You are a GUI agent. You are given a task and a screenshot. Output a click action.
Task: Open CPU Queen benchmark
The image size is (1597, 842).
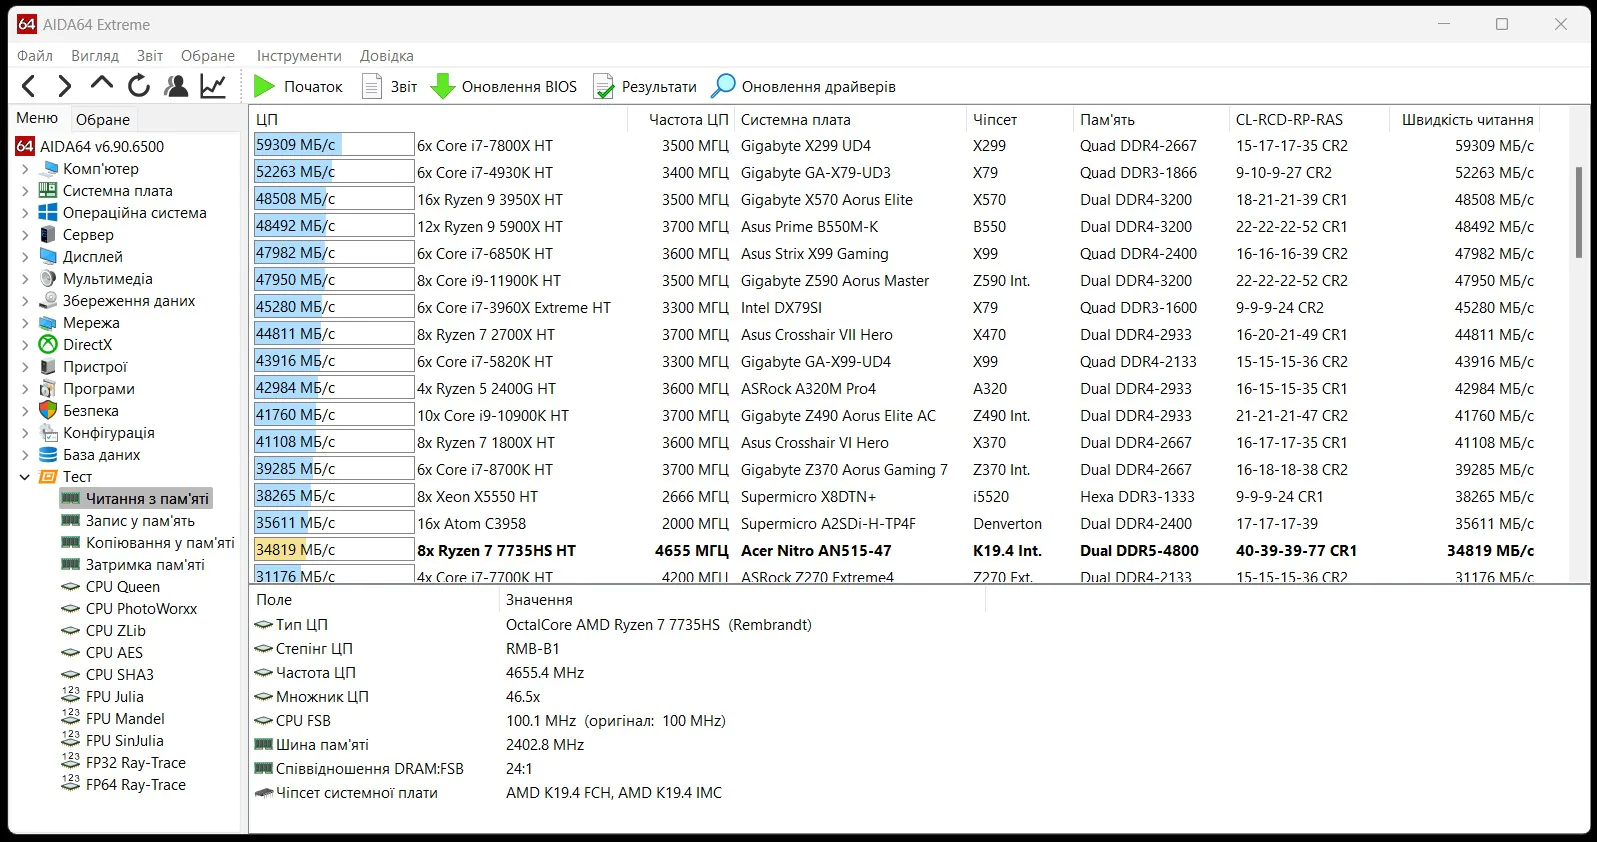coord(122,586)
